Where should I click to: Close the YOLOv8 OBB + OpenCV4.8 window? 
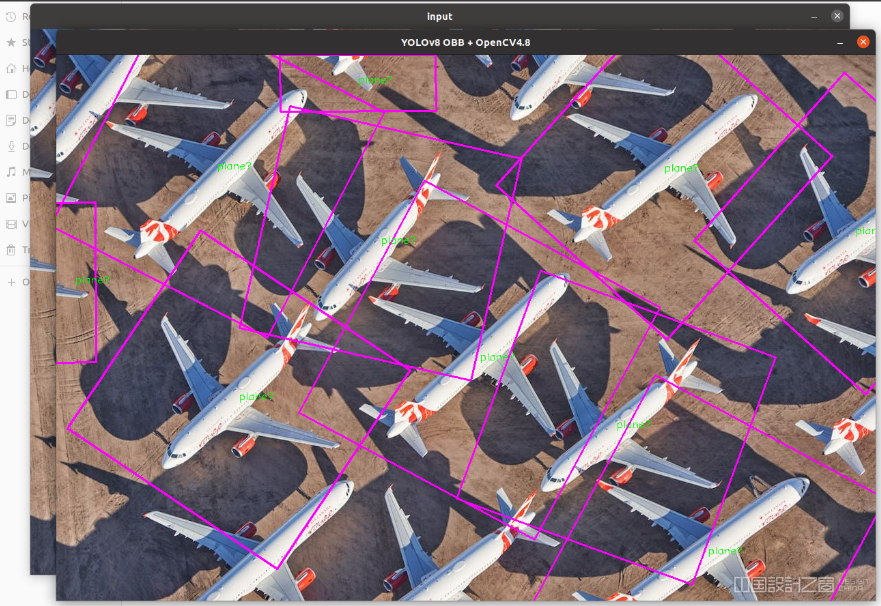(863, 42)
